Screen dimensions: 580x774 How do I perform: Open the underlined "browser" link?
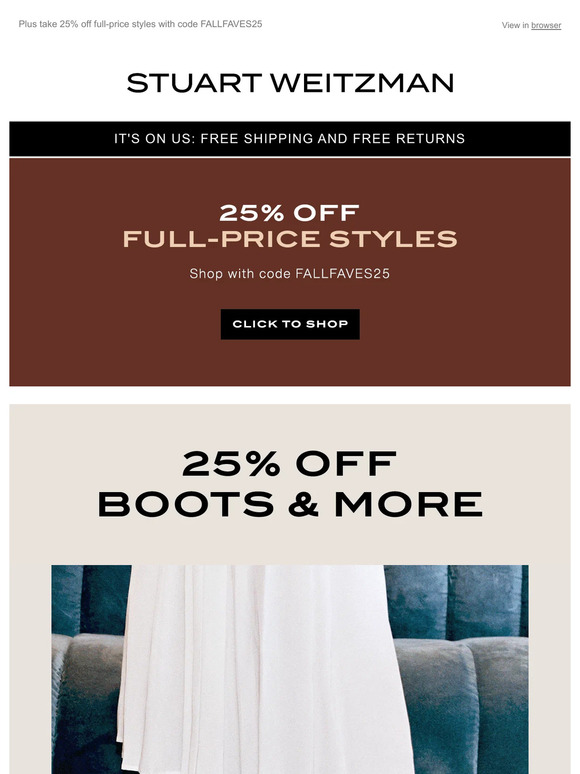pyautogui.click(x=546, y=25)
